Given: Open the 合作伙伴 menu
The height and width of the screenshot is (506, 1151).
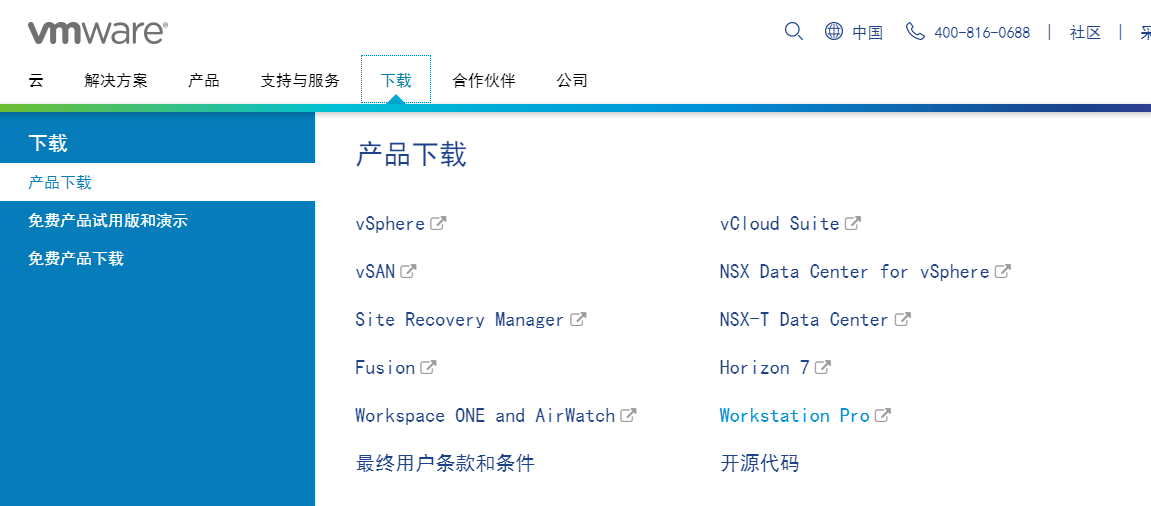Looking at the screenshot, I should 484,80.
